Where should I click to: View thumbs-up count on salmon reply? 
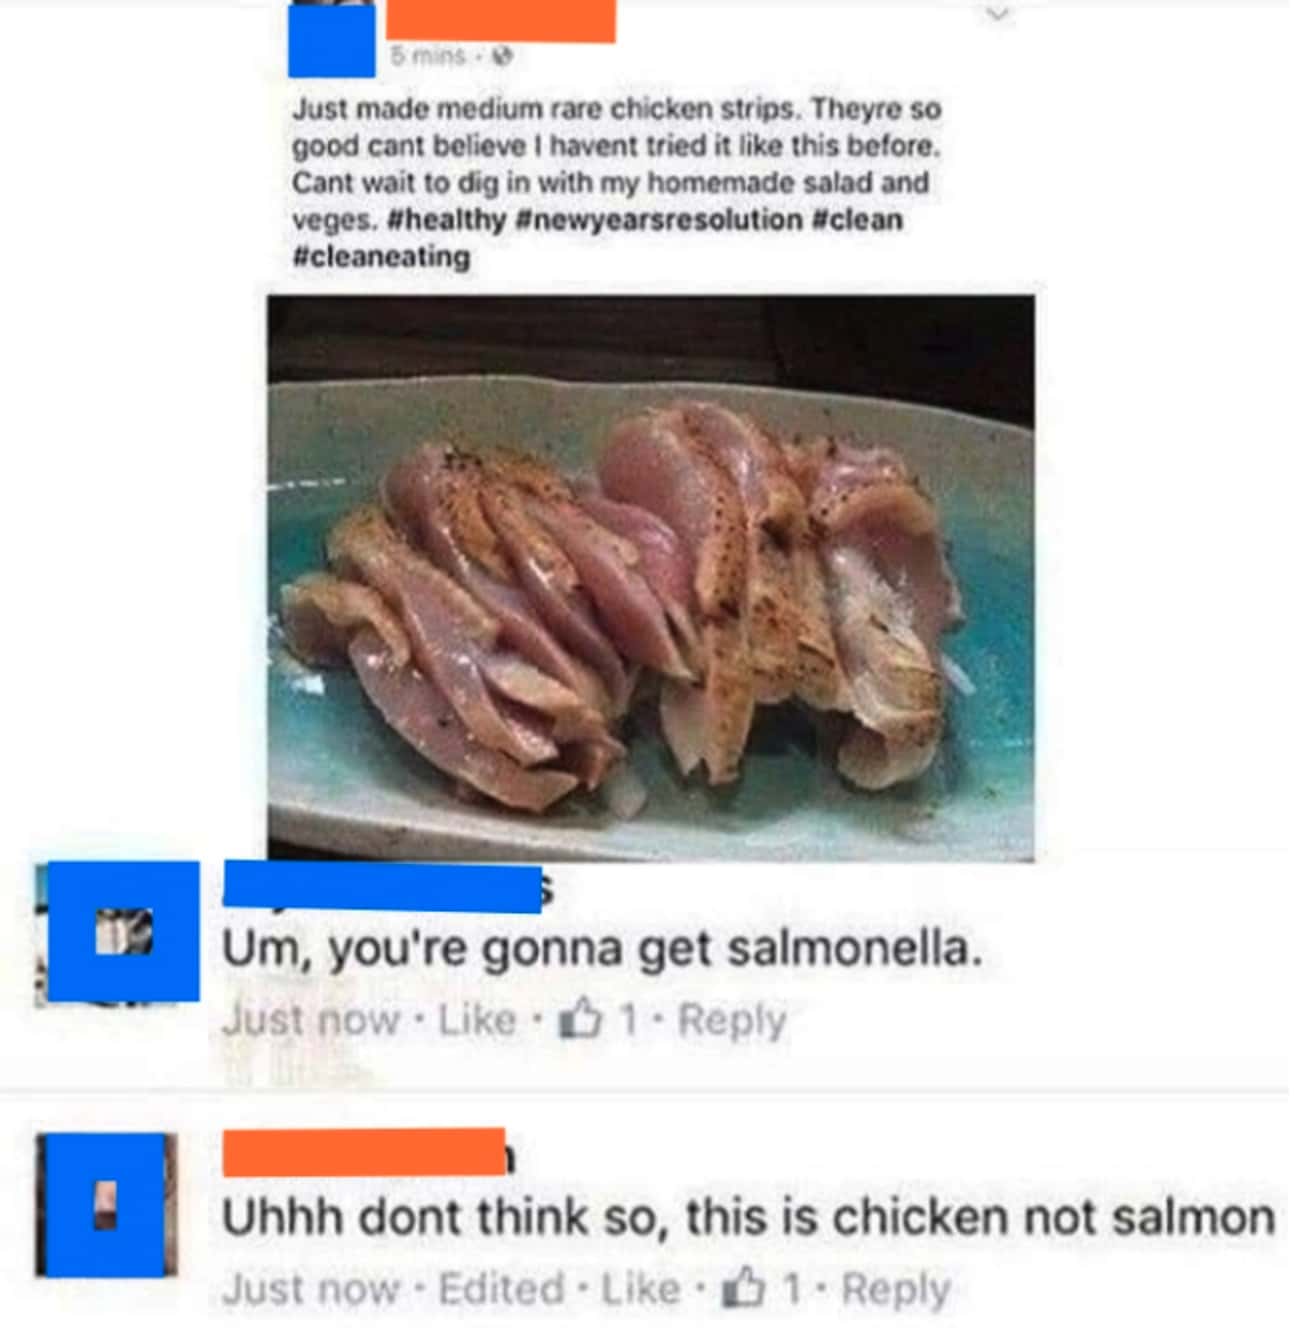point(761,1289)
